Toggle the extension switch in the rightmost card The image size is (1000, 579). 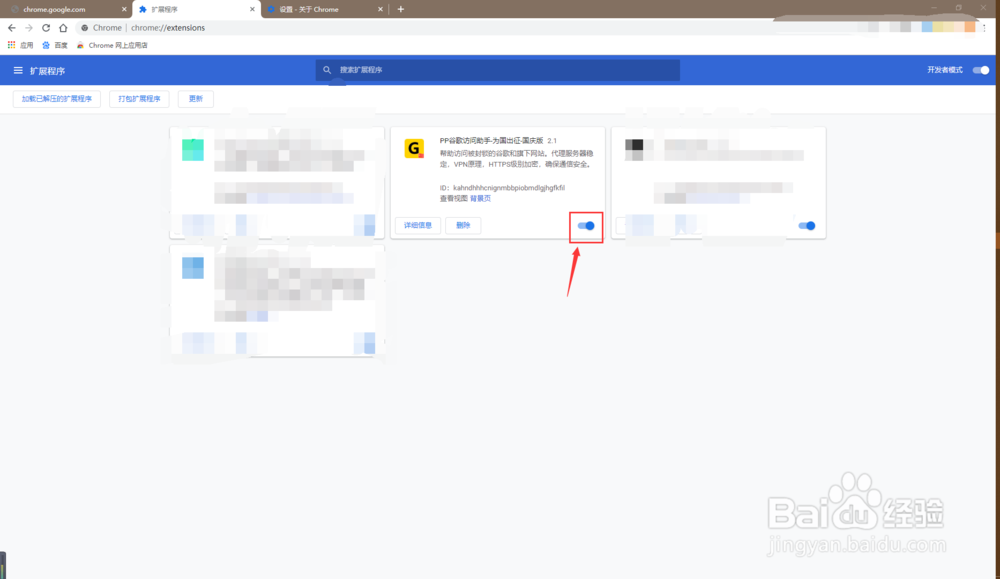tap(807, 226)
